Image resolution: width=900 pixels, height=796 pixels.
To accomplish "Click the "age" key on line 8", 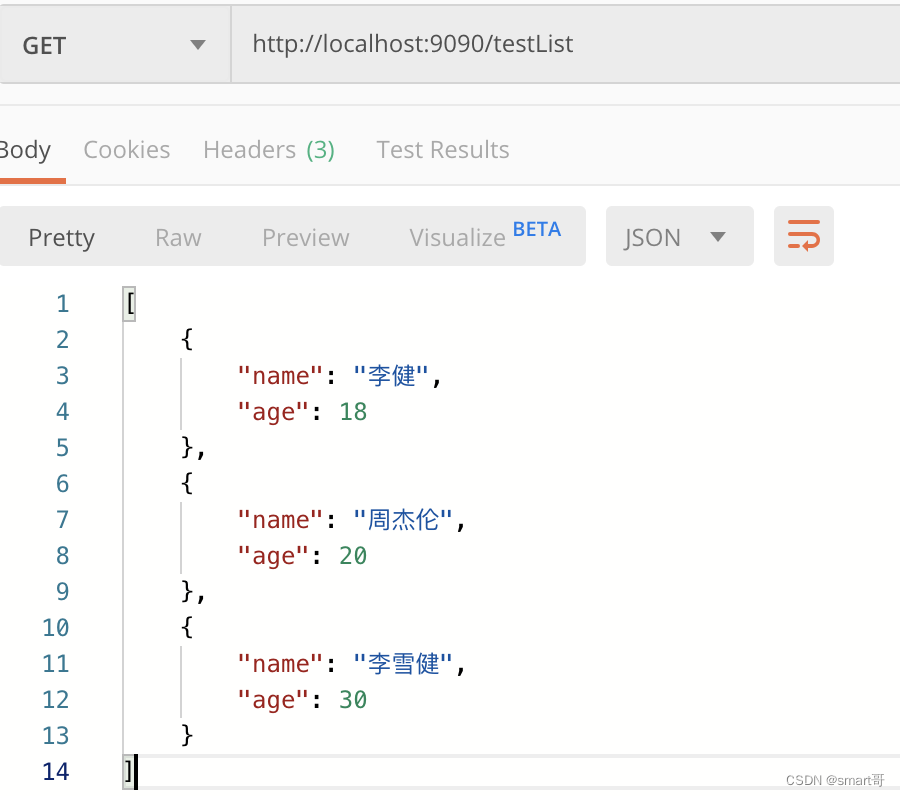I will [274, 556].
